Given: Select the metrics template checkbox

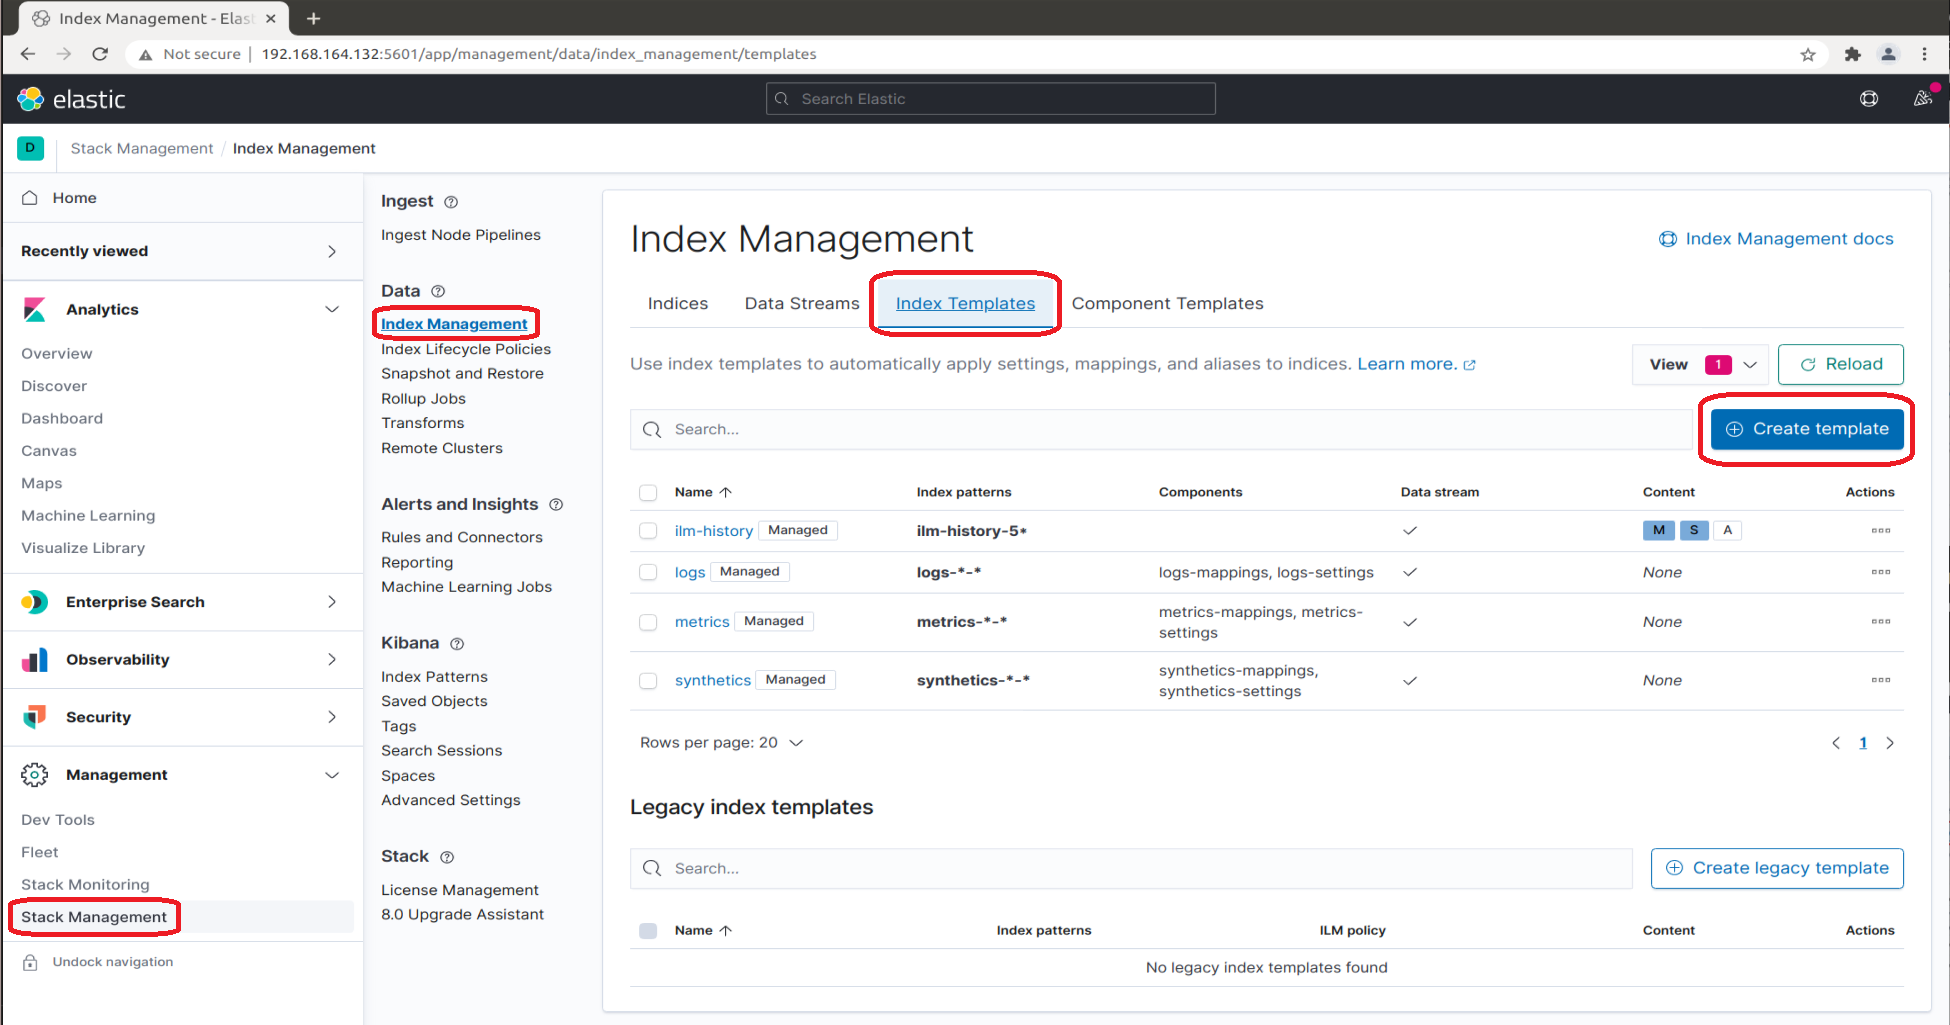Looking at the screenshot, I should (648, 622).
